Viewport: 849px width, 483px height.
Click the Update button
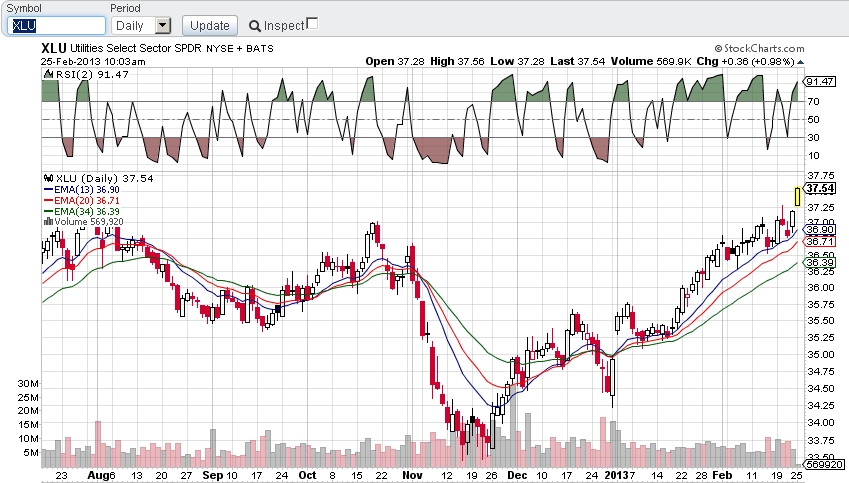click(210, 25)
